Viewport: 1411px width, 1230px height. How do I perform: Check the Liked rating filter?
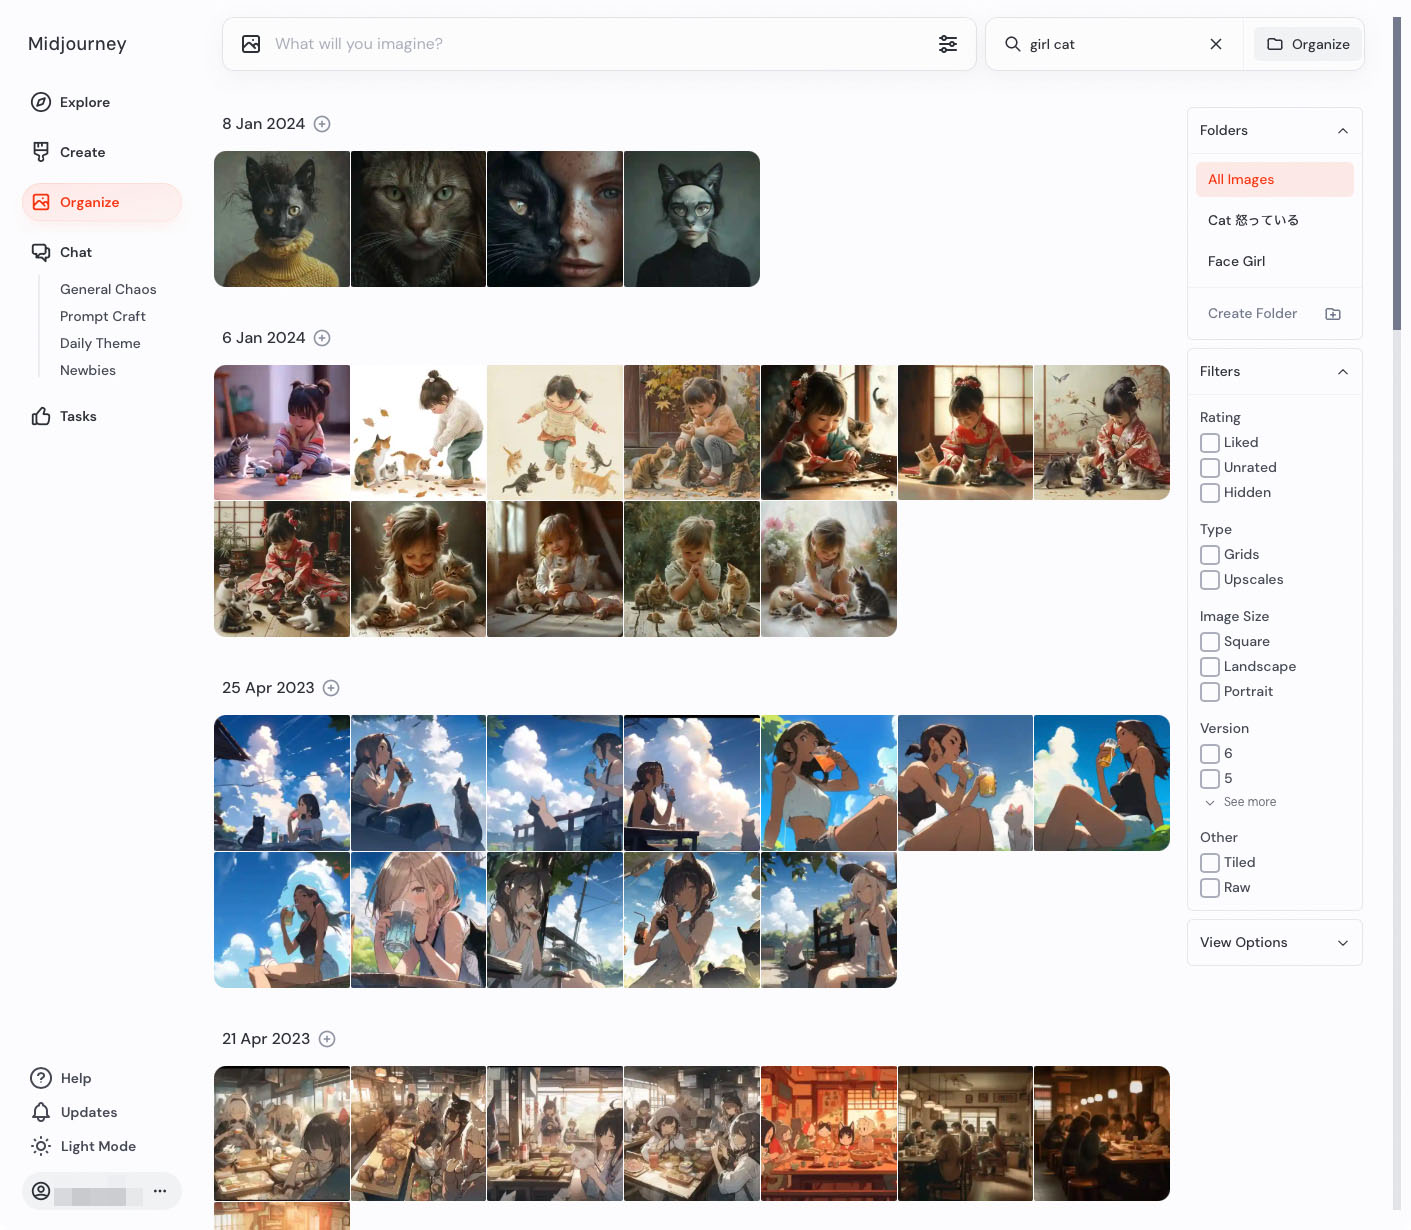coord(1210,443)
